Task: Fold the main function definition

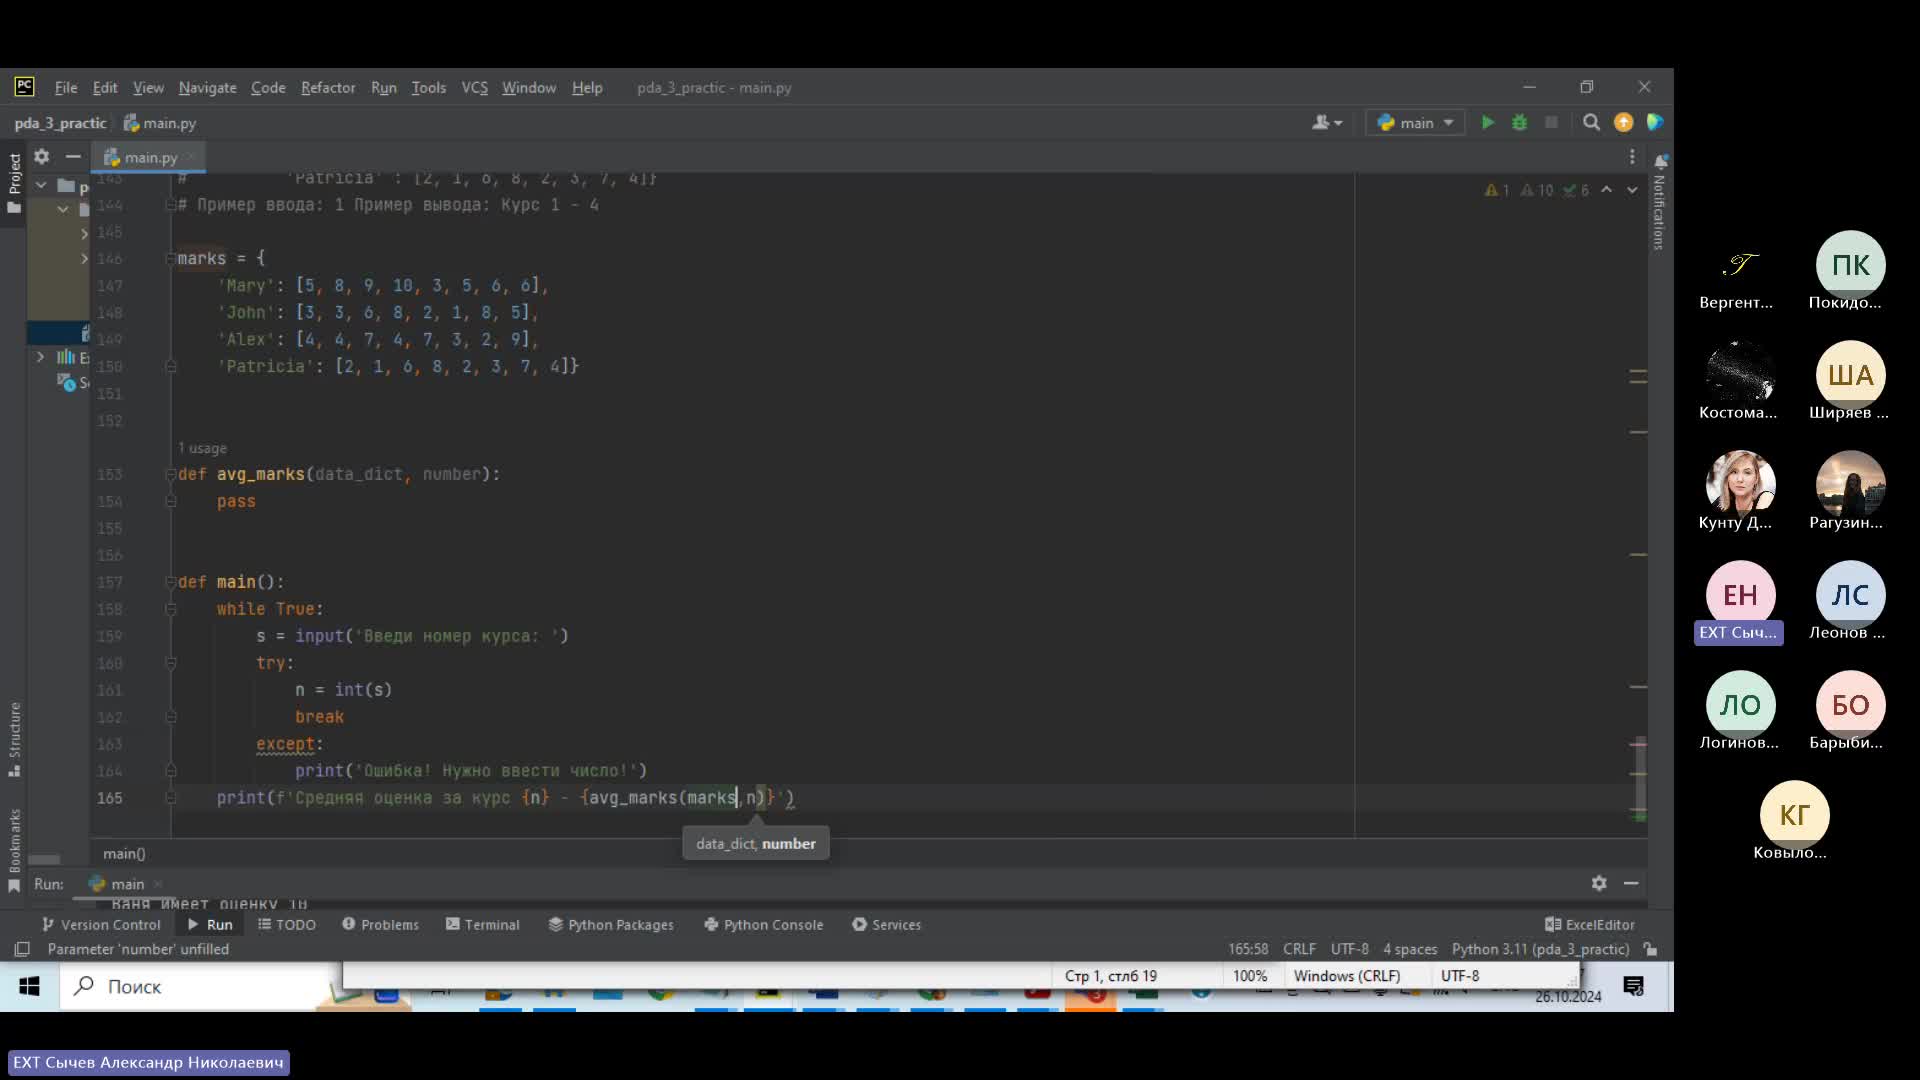Action: 170,582
